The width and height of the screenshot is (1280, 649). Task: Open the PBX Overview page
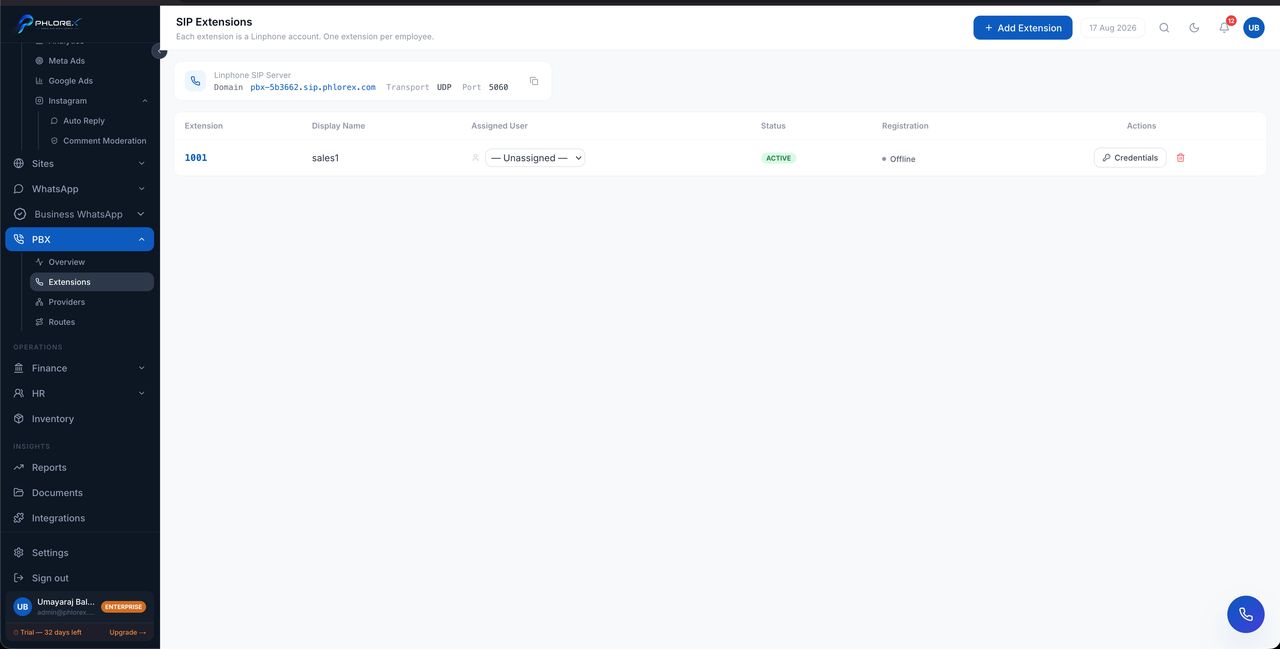[x=66, y=262]
